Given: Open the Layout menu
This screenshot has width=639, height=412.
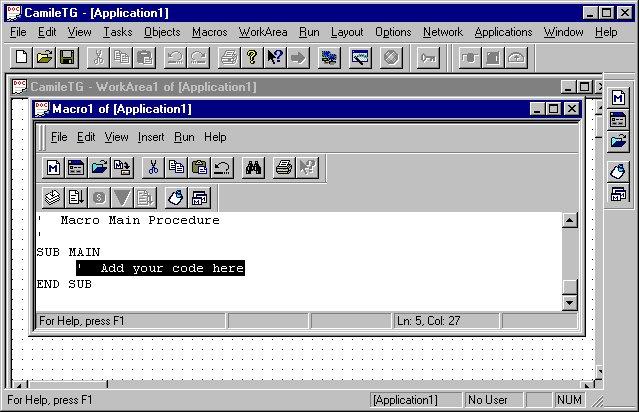Looking at the screenshot, I should coord(347,32).
